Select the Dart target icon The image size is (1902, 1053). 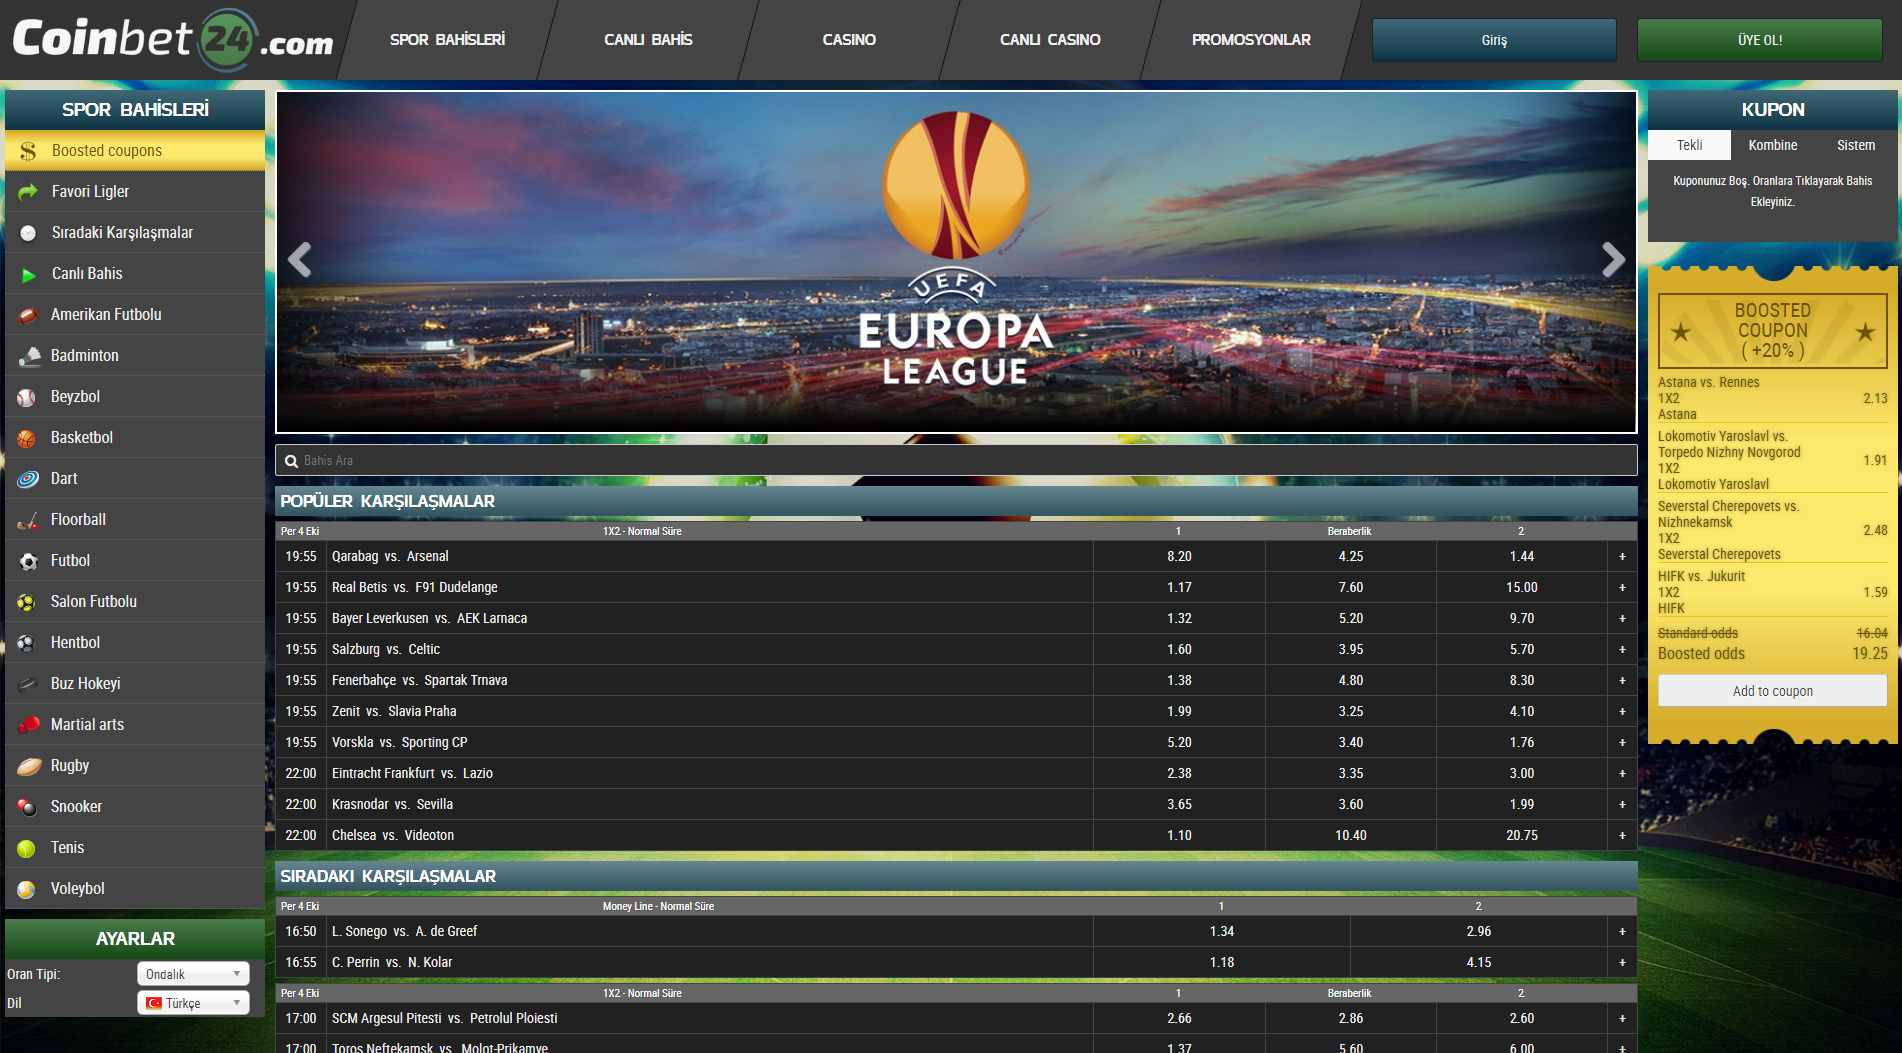pyautogui.click(x=27, y=479)
